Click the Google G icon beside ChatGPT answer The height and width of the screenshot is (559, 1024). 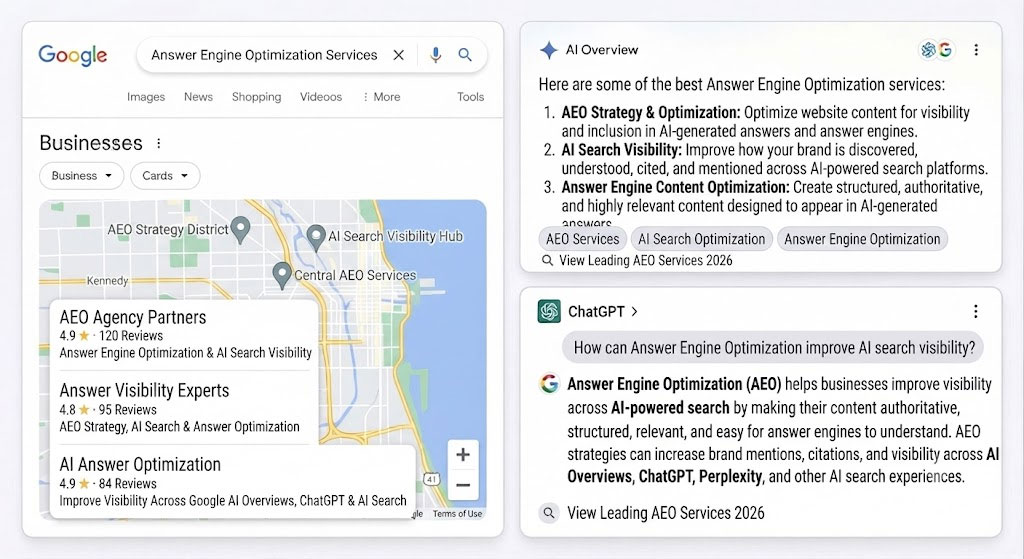tap(549, 383)
